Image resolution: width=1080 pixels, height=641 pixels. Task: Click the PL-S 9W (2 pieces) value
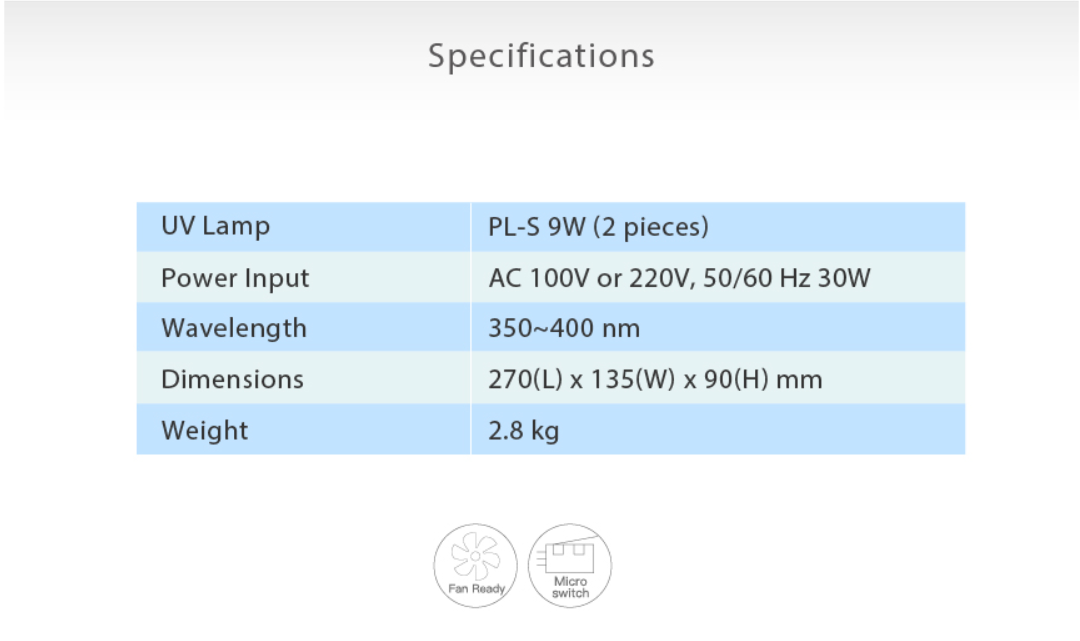(x=598, y=227)
